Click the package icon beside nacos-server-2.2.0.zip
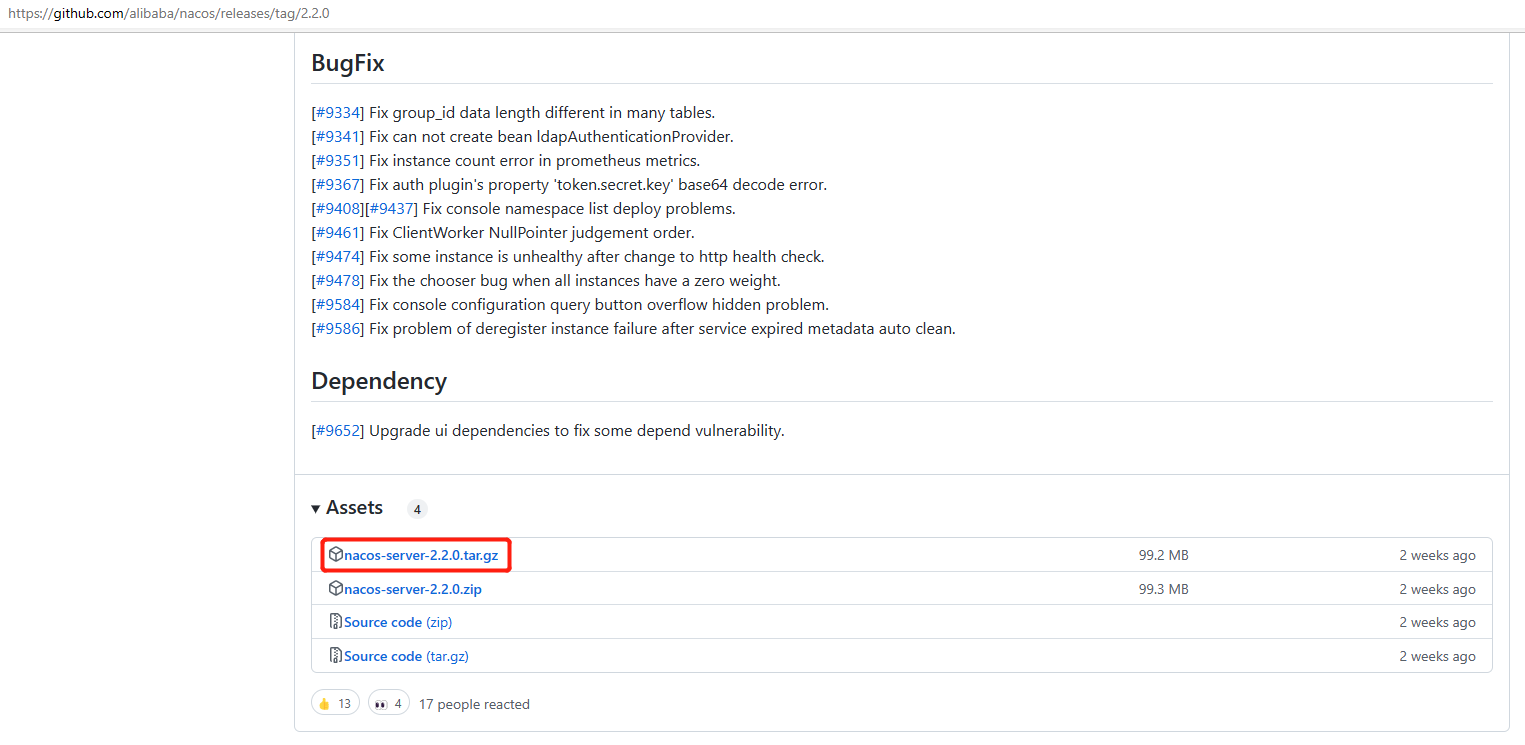Screen dimensions: 1525x745 coord(336,588)
